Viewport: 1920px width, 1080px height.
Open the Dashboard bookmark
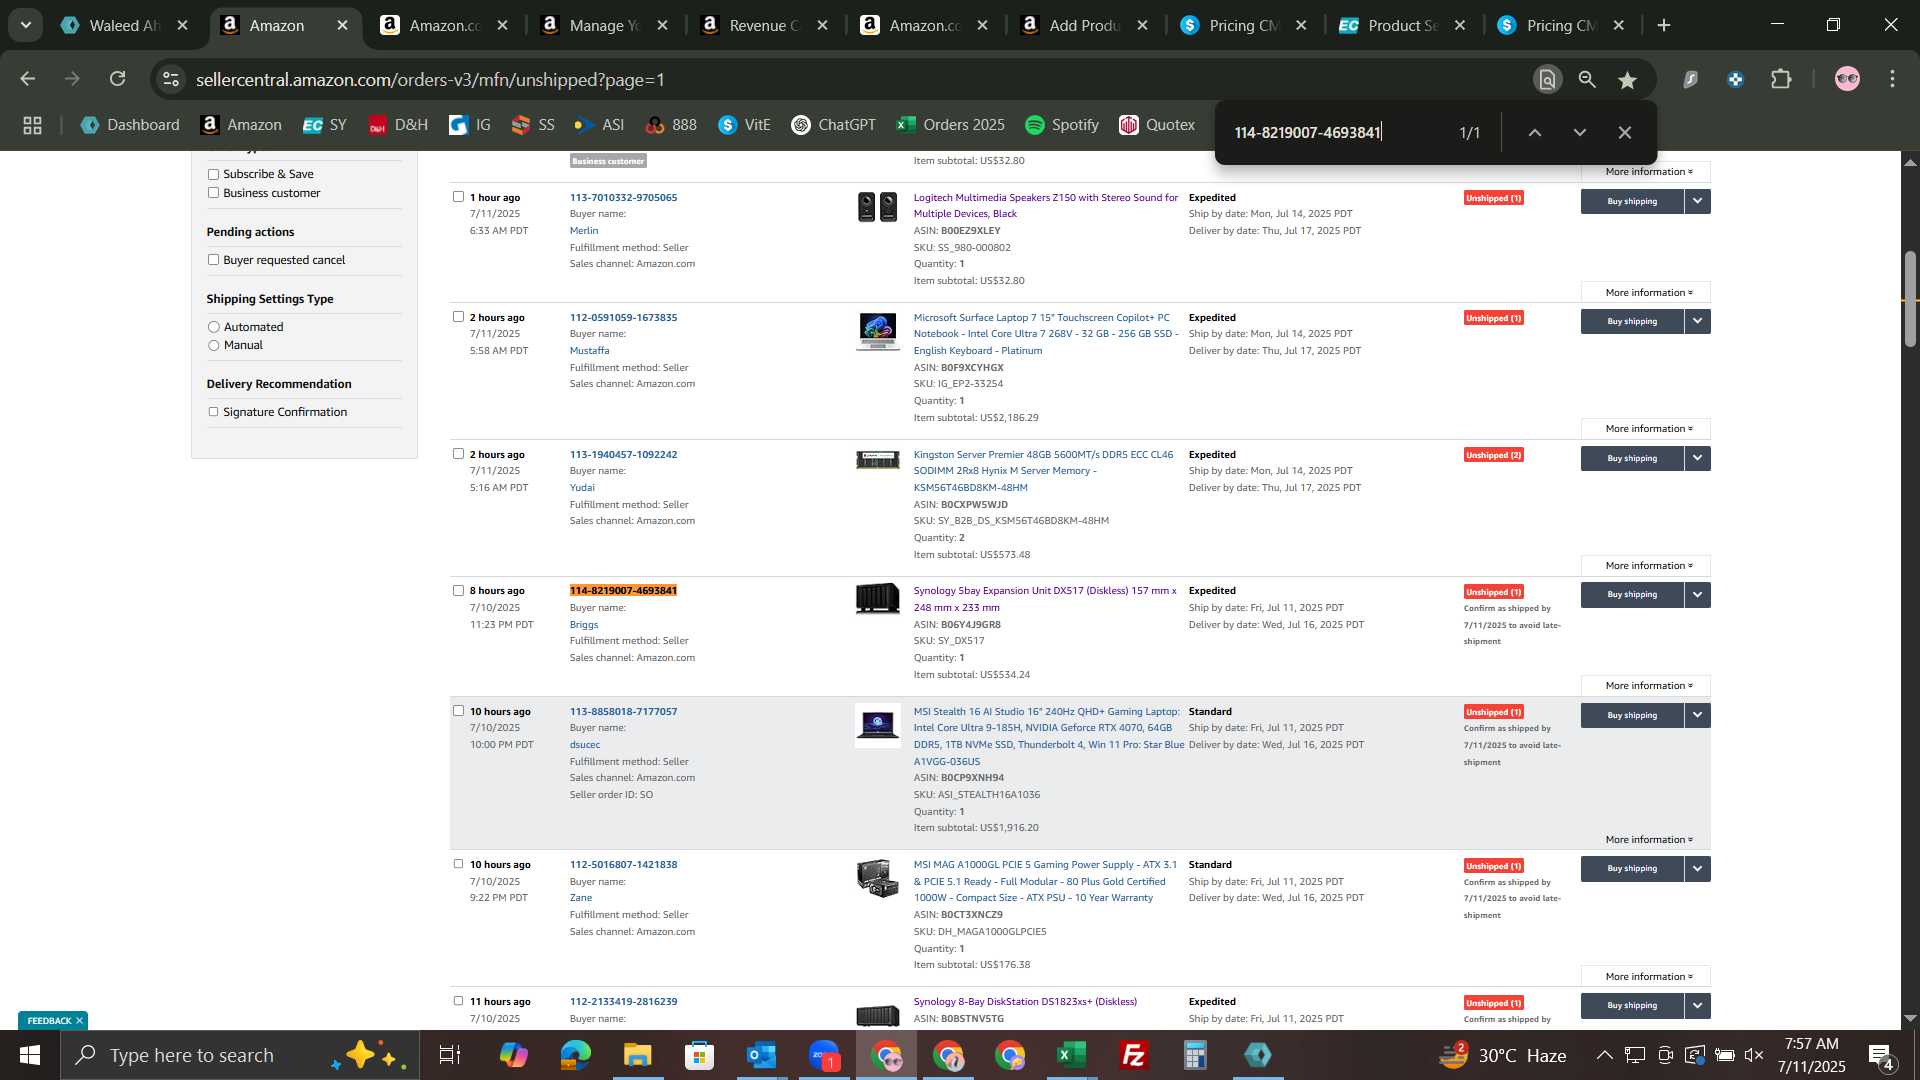pos(130,125)
